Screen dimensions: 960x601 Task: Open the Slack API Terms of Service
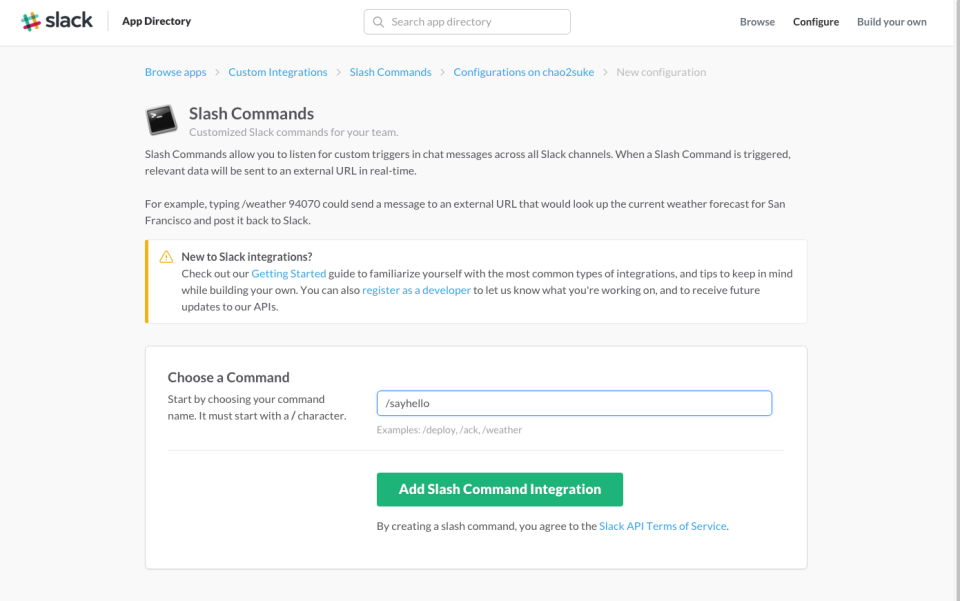(662, 525)
